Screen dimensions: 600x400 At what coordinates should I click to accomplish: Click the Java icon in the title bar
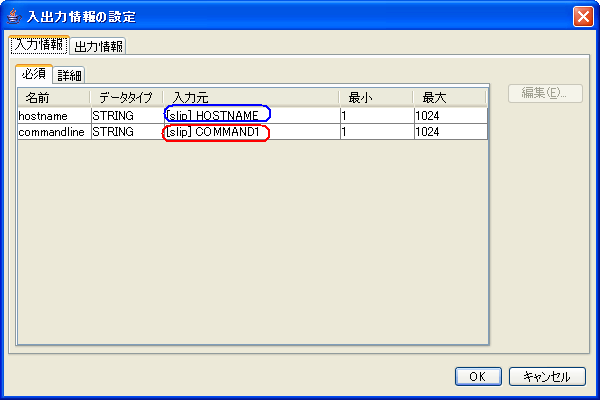pos(14,16)
